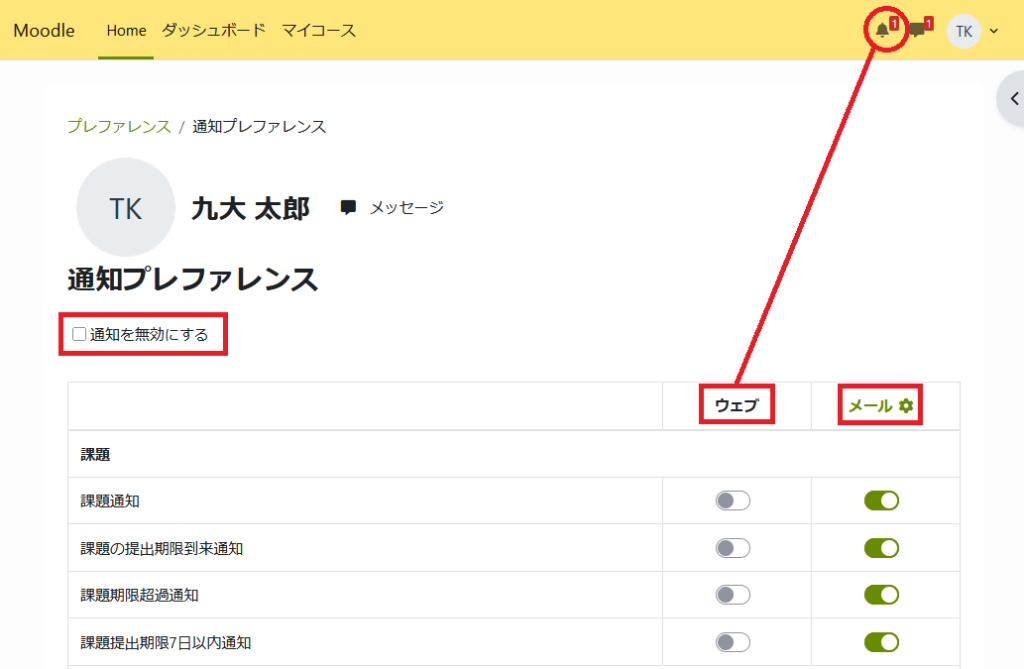Open the マイコース menu item
The image size is (1024, 669).
coord(318,31)
